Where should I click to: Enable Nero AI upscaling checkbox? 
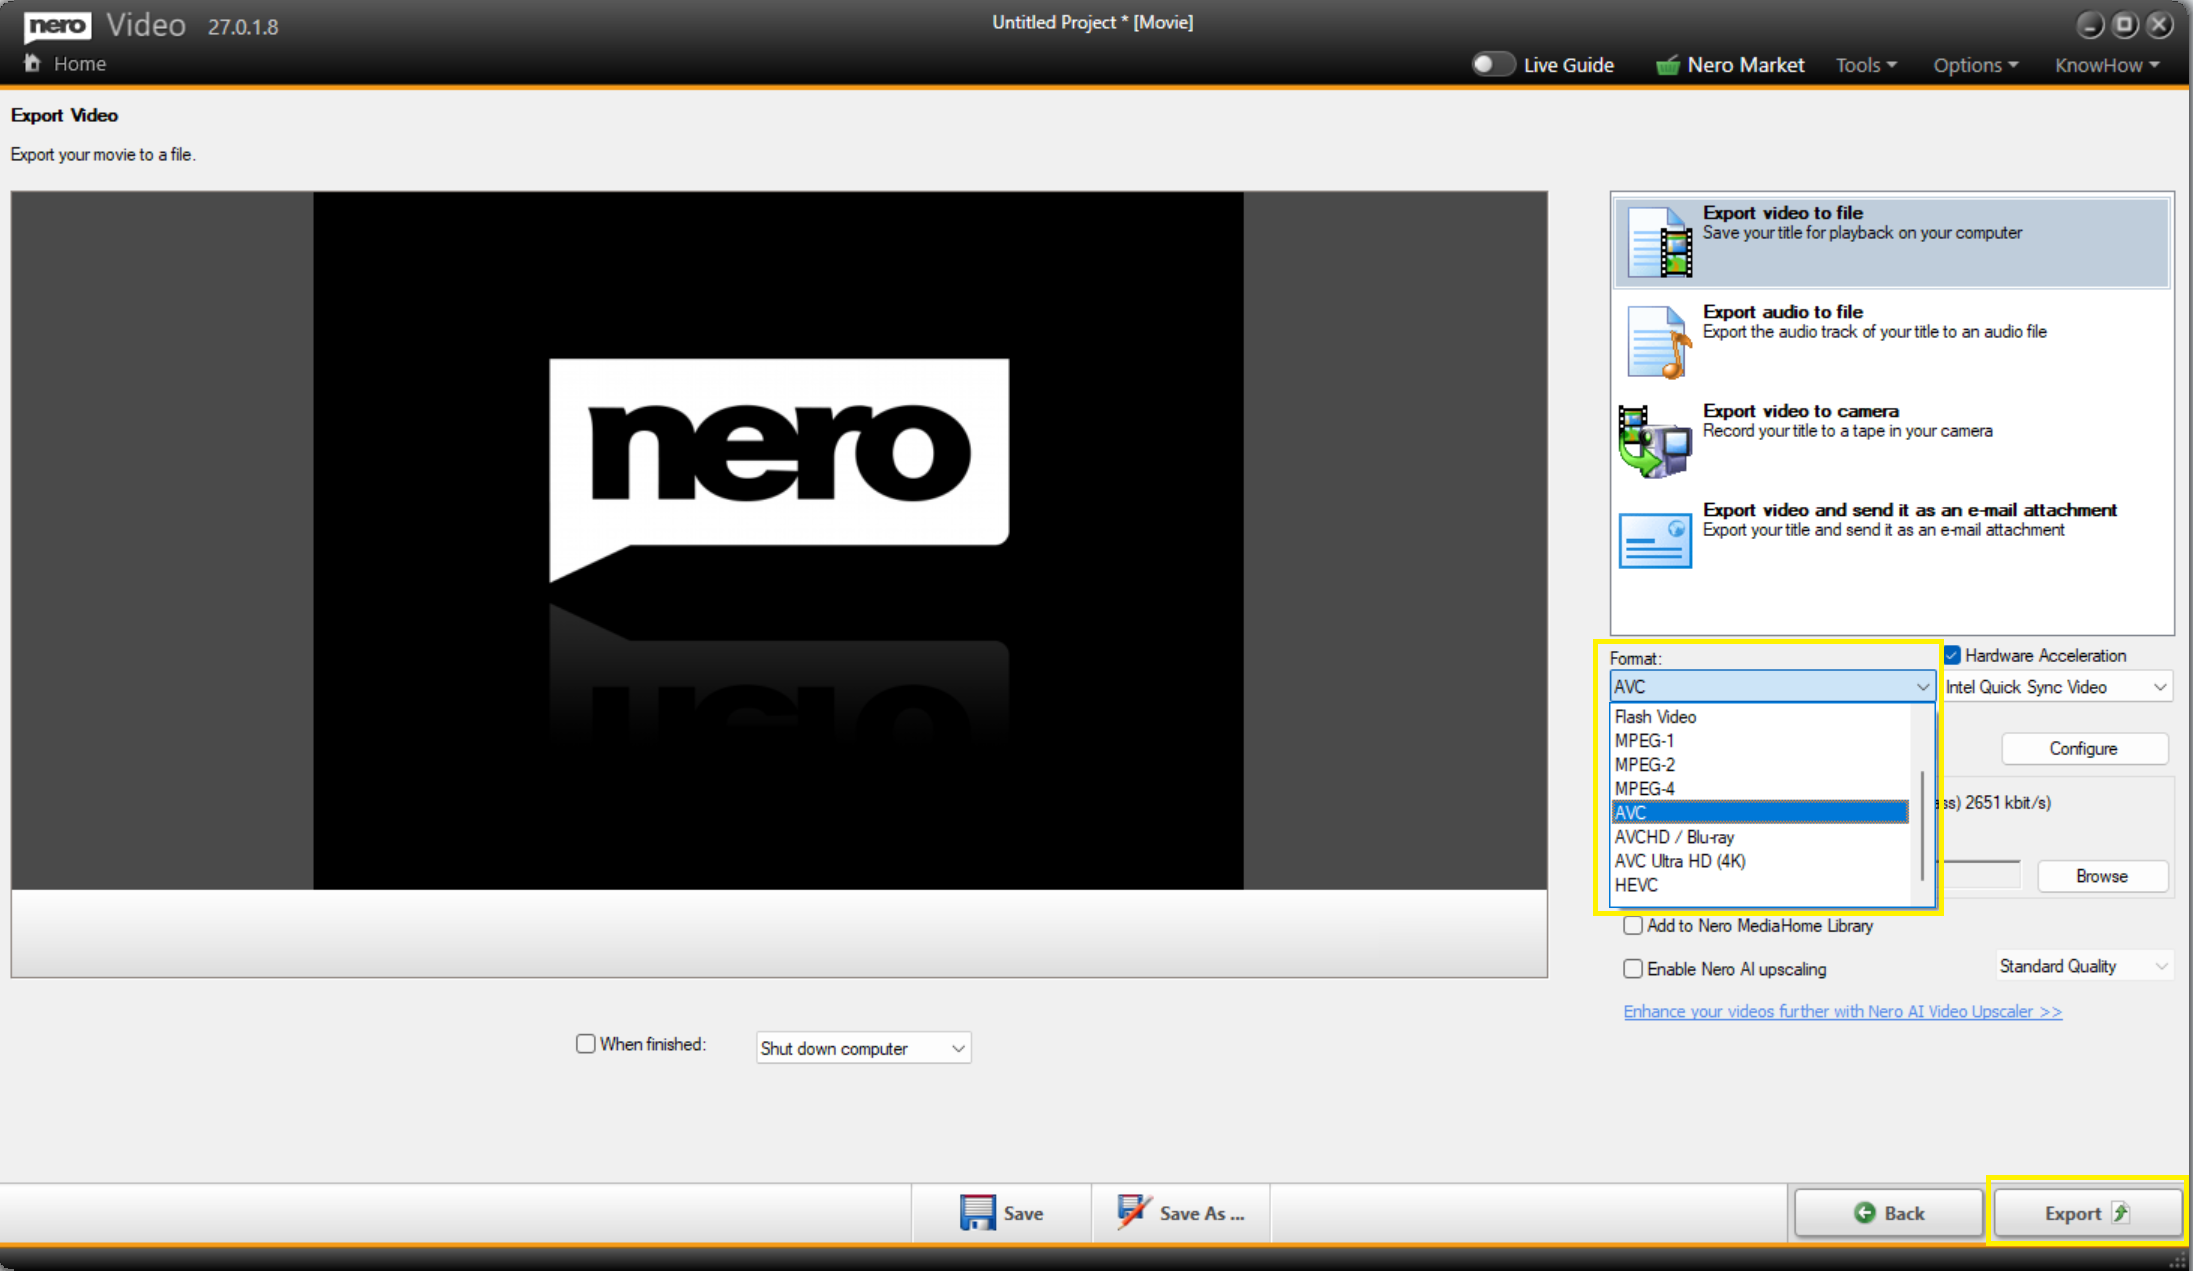click(1633, 969)
